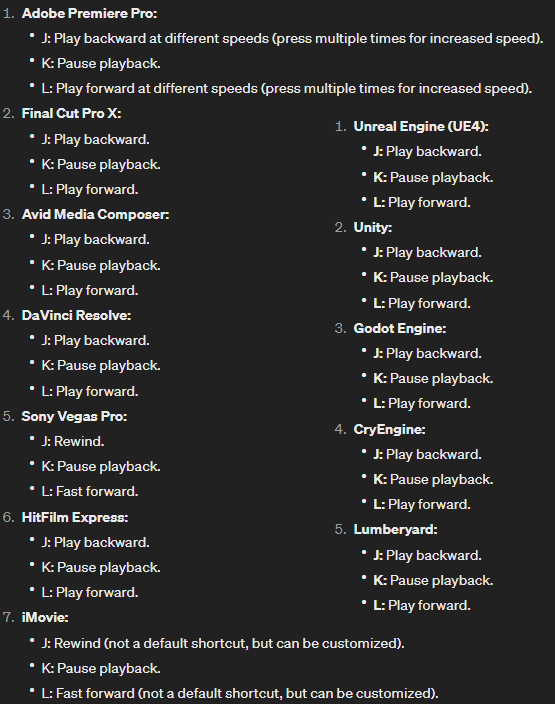Click the J: Rewind line under Sony Vegas Pro
Image resolution: width=555 pixels, height=704 pixels.
click(73, 442)
